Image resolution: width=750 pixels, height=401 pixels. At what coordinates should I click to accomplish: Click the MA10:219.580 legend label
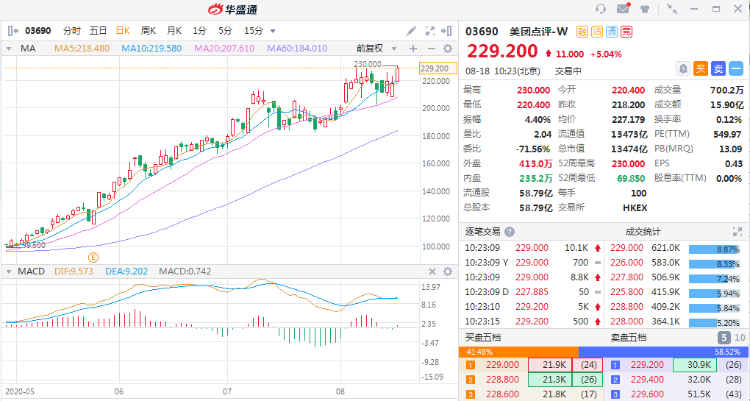click(152, 49)
